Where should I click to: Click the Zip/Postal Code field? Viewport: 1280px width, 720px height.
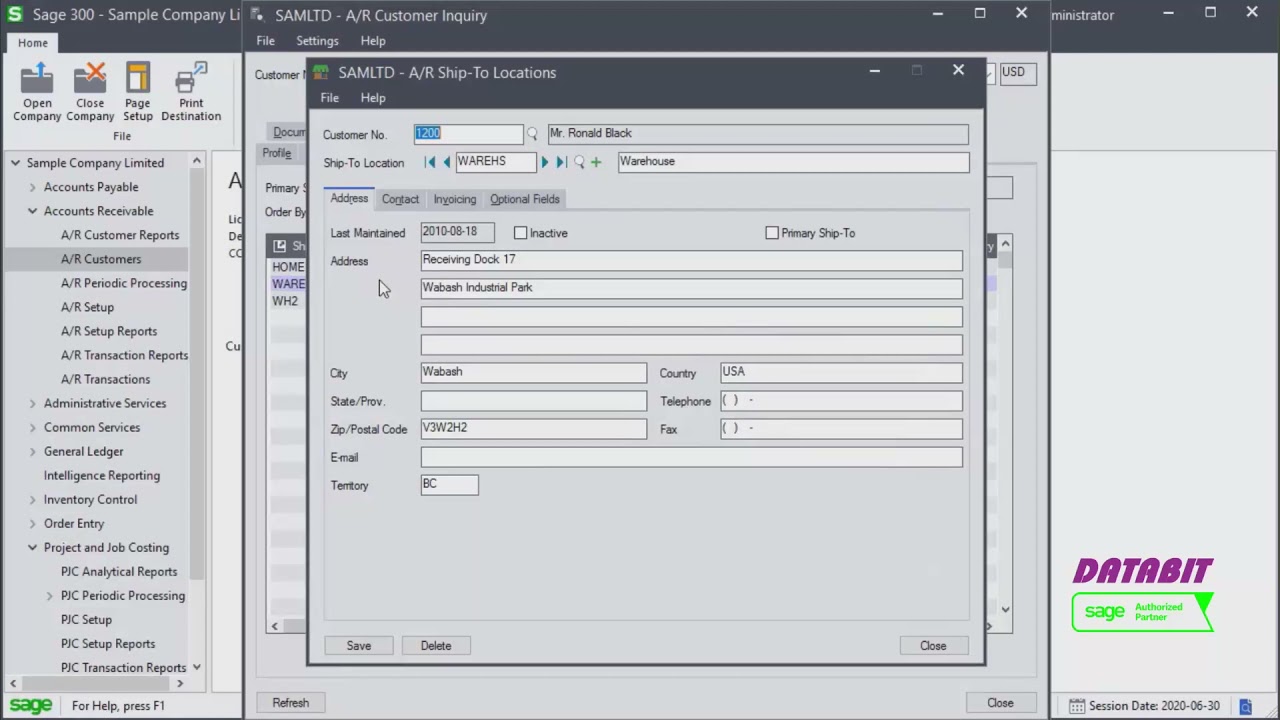coord(534,428)
